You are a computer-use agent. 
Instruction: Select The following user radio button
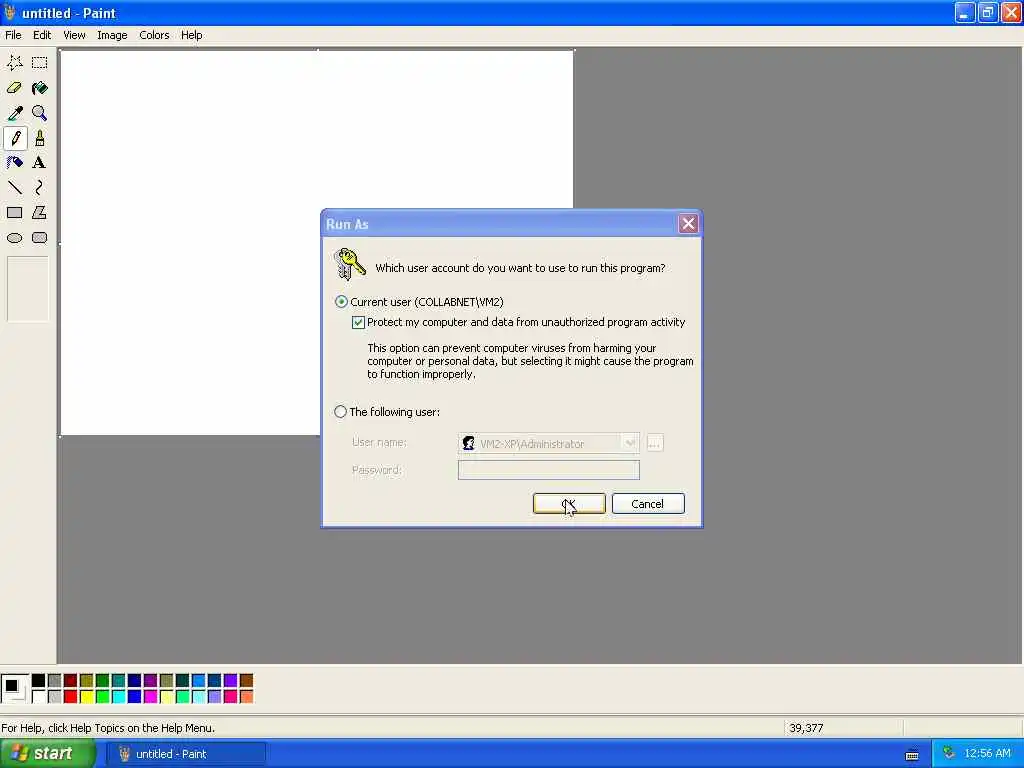[340, 411]
